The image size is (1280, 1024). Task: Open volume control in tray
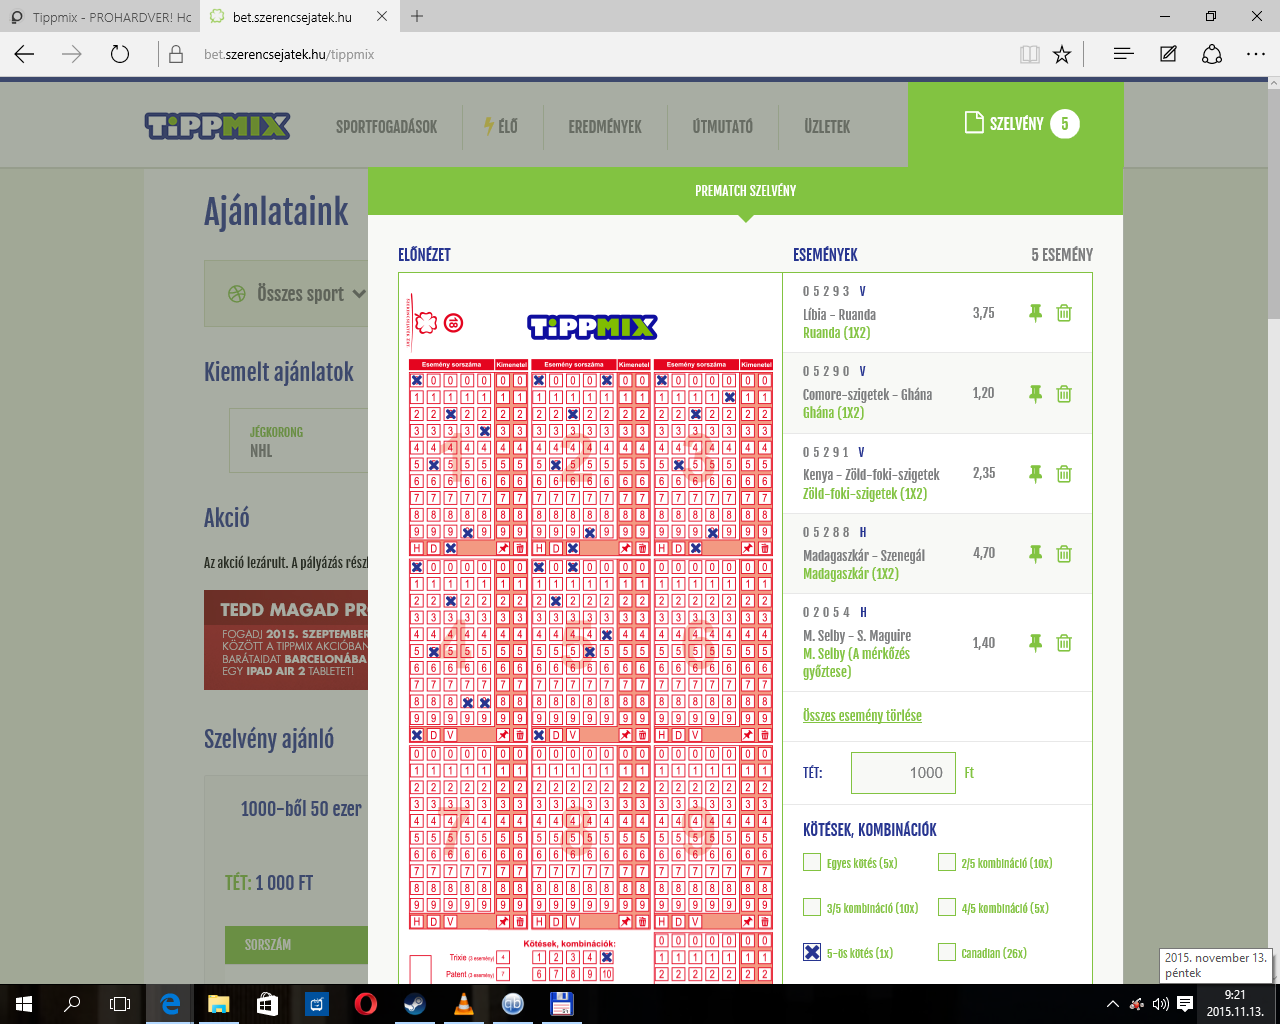(x=1160, y=1004)
